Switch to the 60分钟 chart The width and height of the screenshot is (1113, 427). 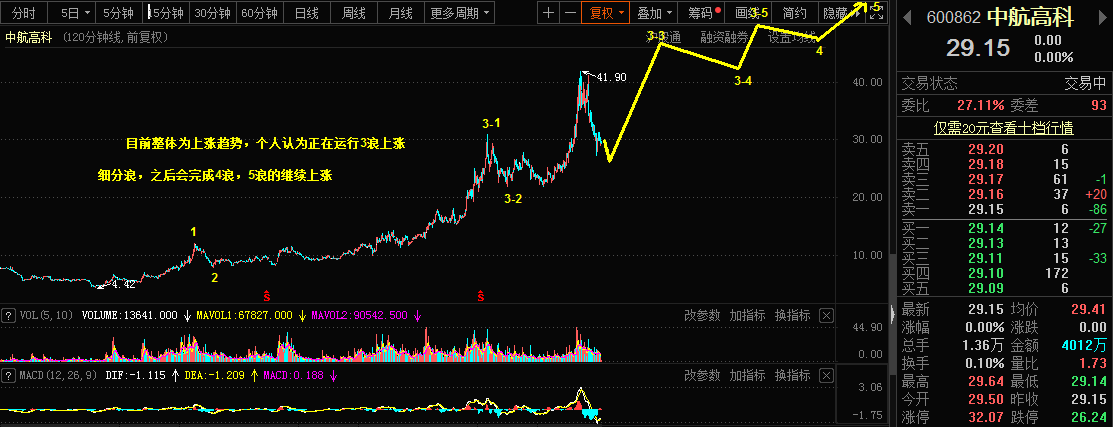click(259, 12)
